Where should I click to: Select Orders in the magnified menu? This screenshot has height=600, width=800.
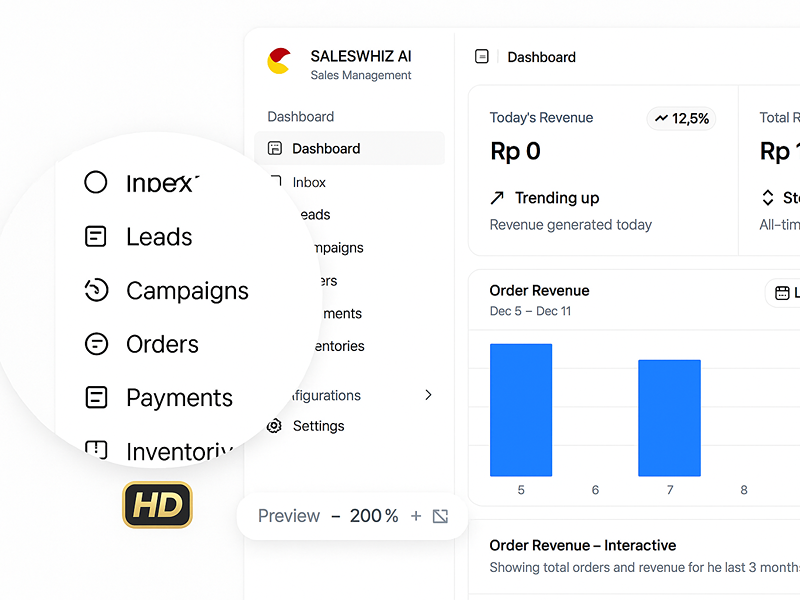coord(162,344)
